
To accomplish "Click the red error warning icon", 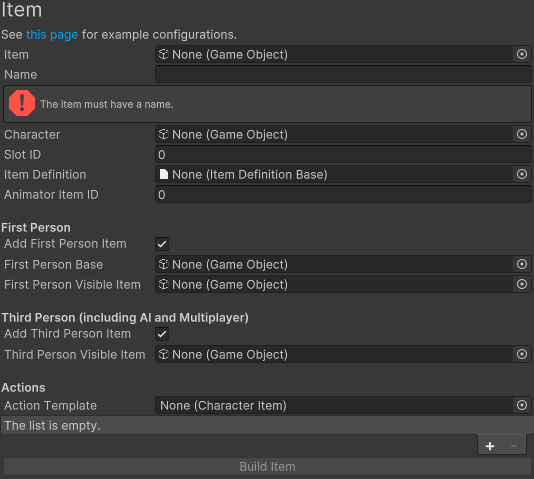I will pos(22,103).
